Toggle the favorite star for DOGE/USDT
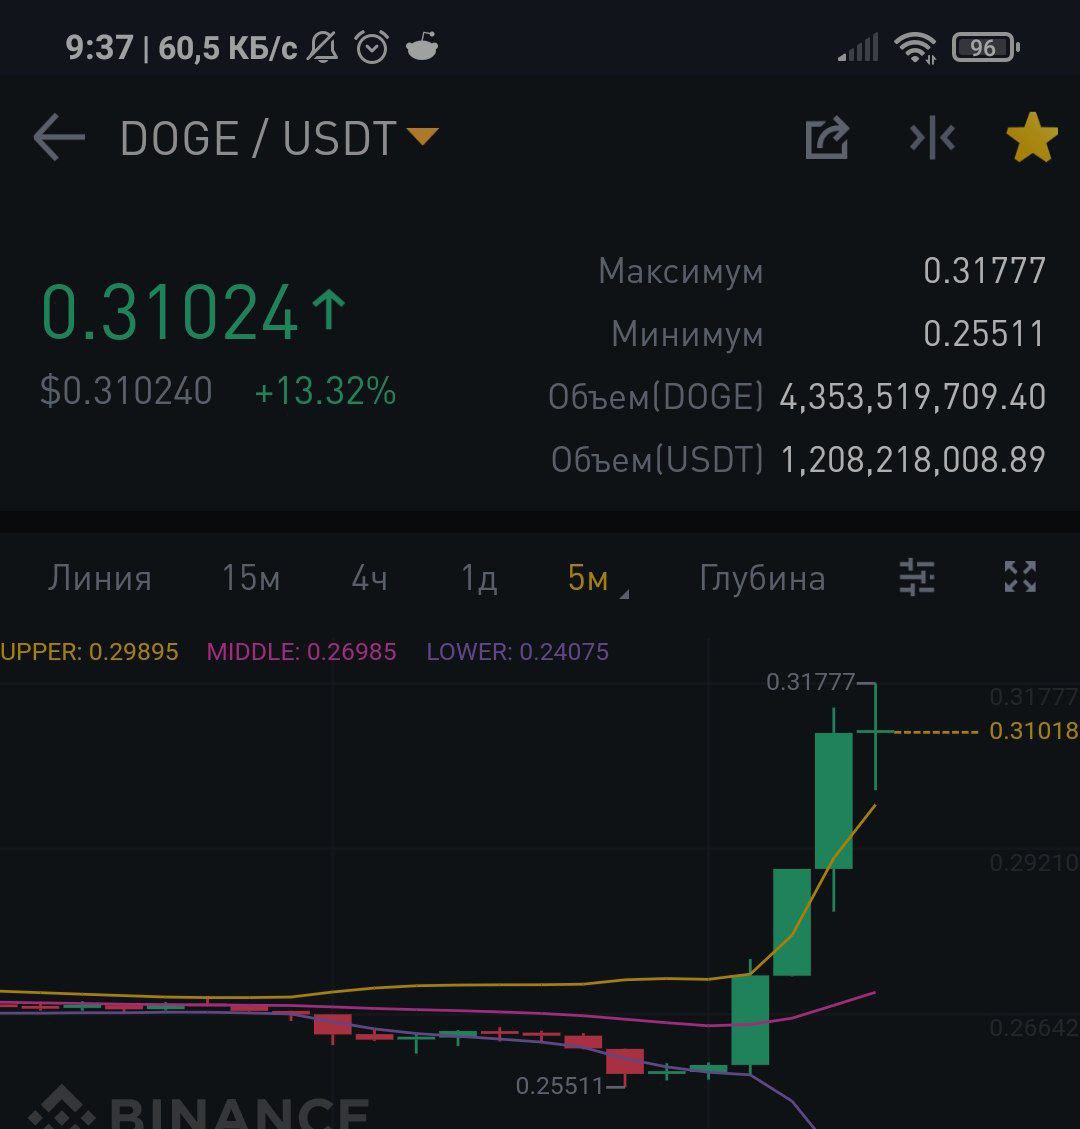The height and width of the screenshot is (1129, 1080). pos(1032,137)
